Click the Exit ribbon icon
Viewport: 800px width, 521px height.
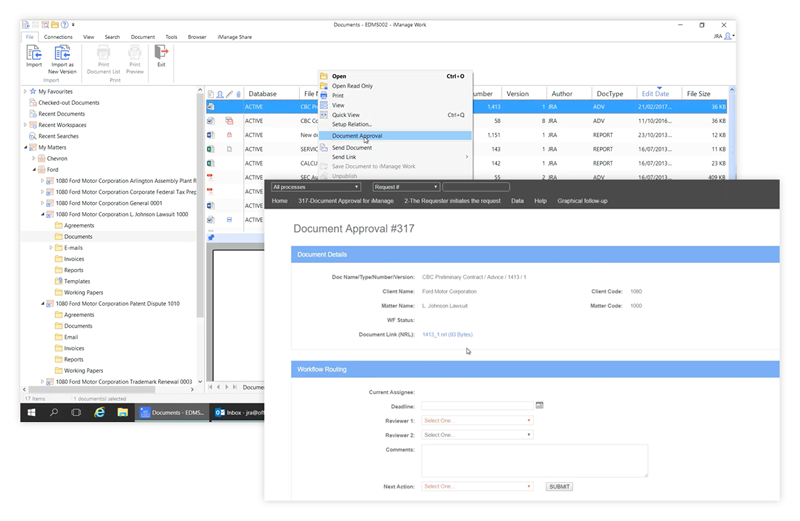[x=161, y=53]
